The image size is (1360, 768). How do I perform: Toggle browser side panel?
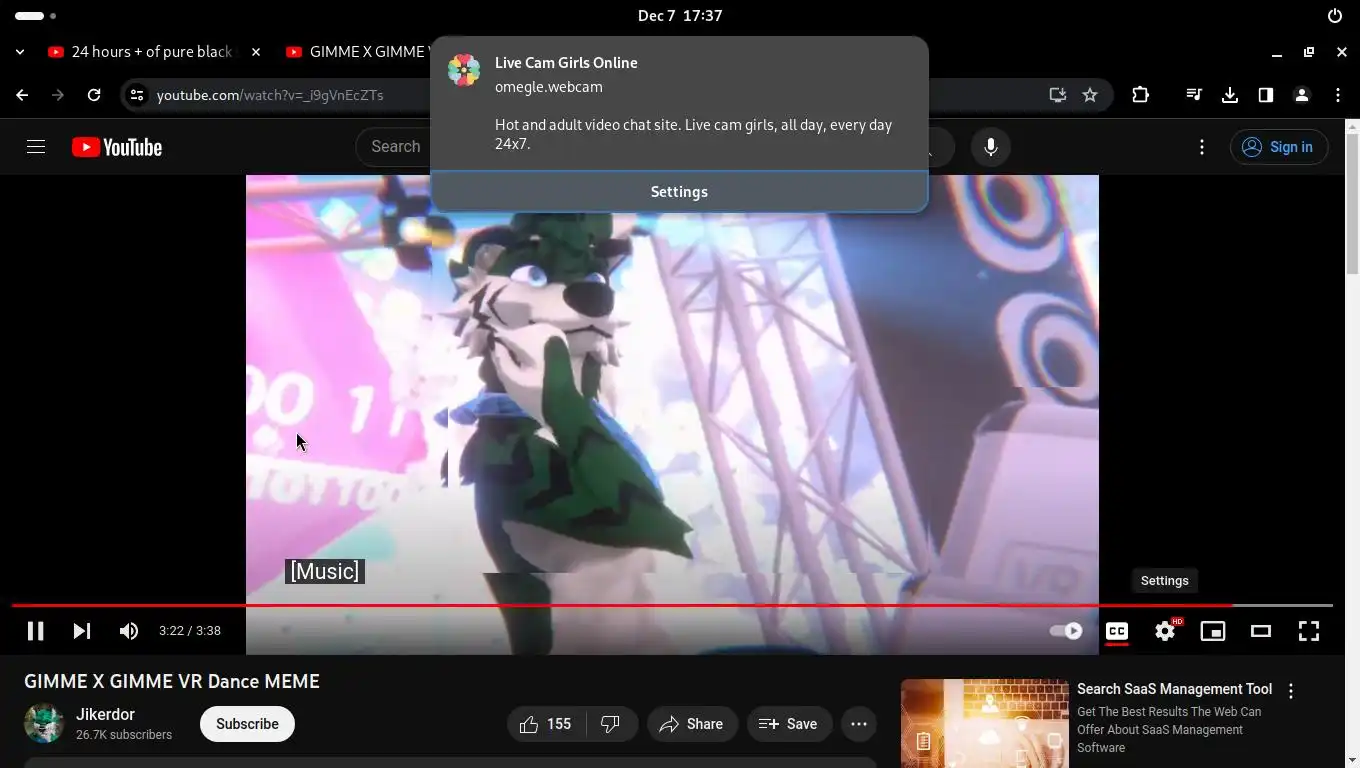click(1266, 95)
